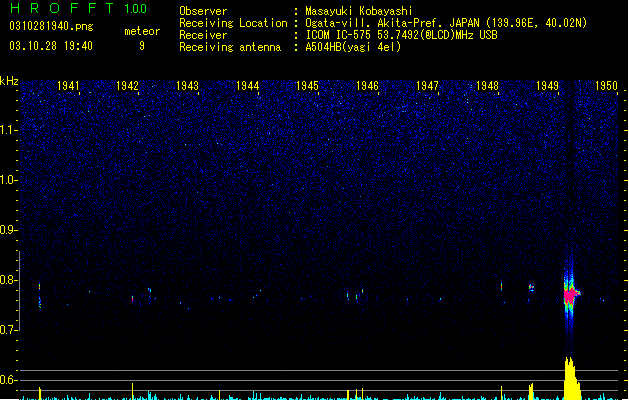Click the 1.0 kHz frequency axis label
The width and height of the screenshot is (629, 400).
click(8, 180)
